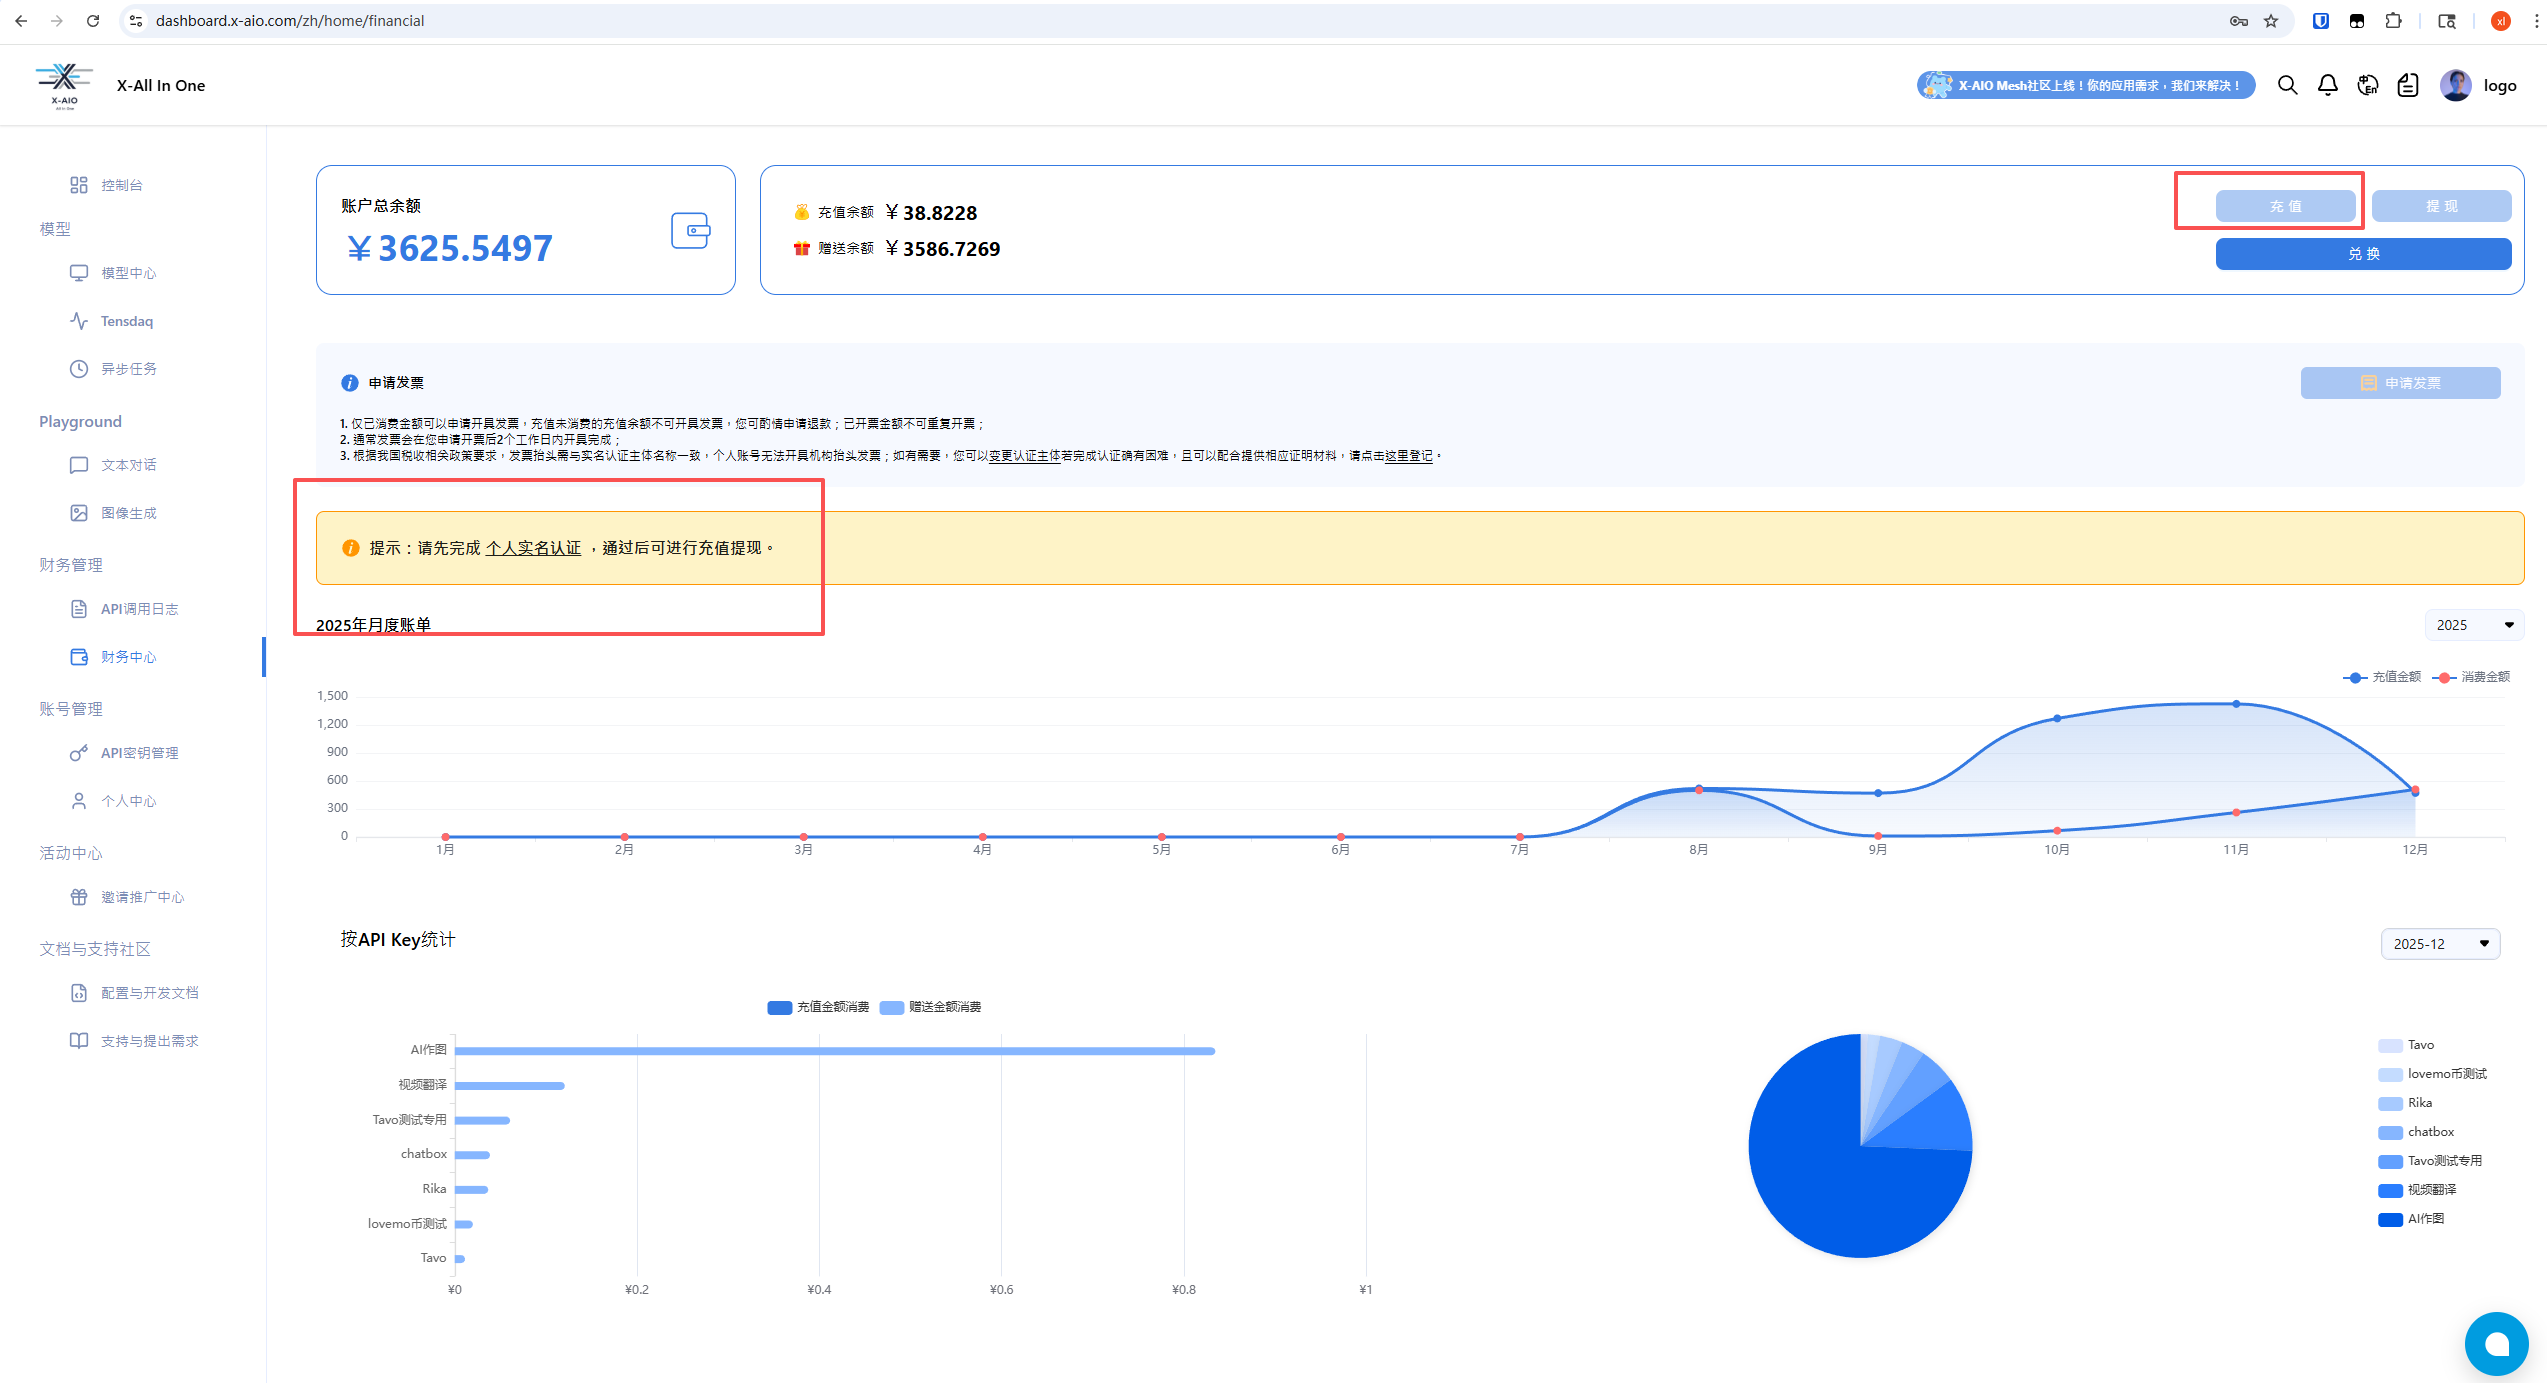Click the browser address bar URL

(x=290, y=21)
